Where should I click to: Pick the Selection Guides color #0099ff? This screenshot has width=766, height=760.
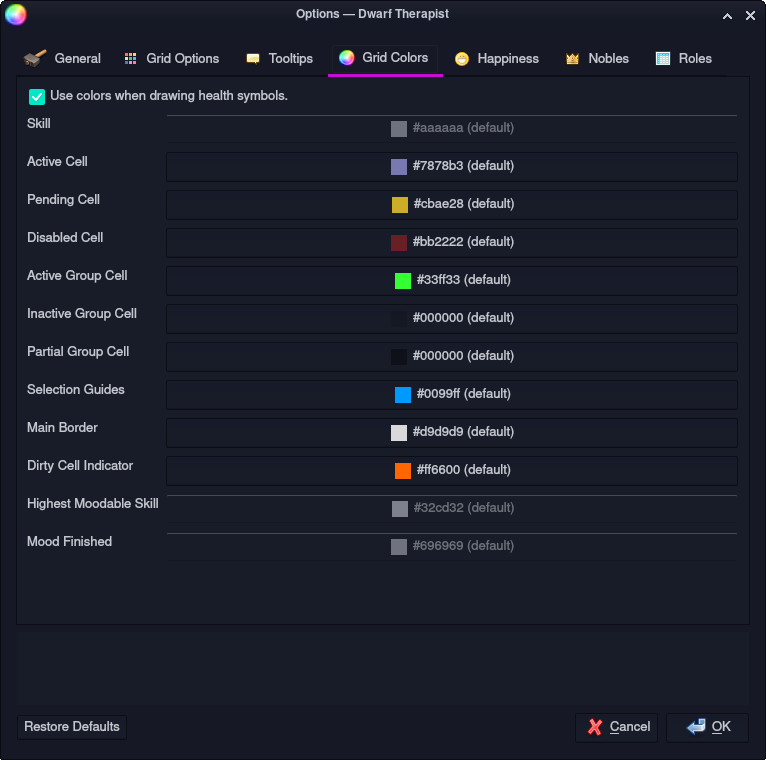click(452, 395)
